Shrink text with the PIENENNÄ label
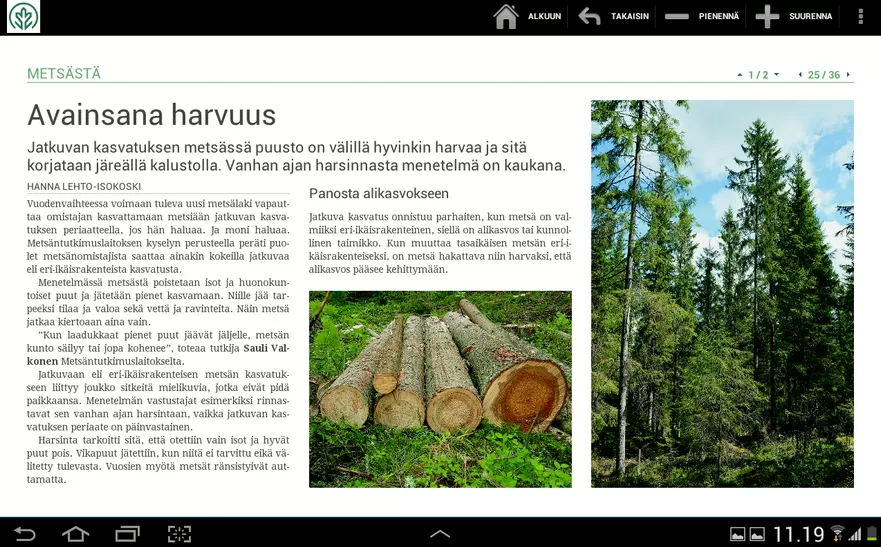 pyautogui.click(x=719, y=16)
